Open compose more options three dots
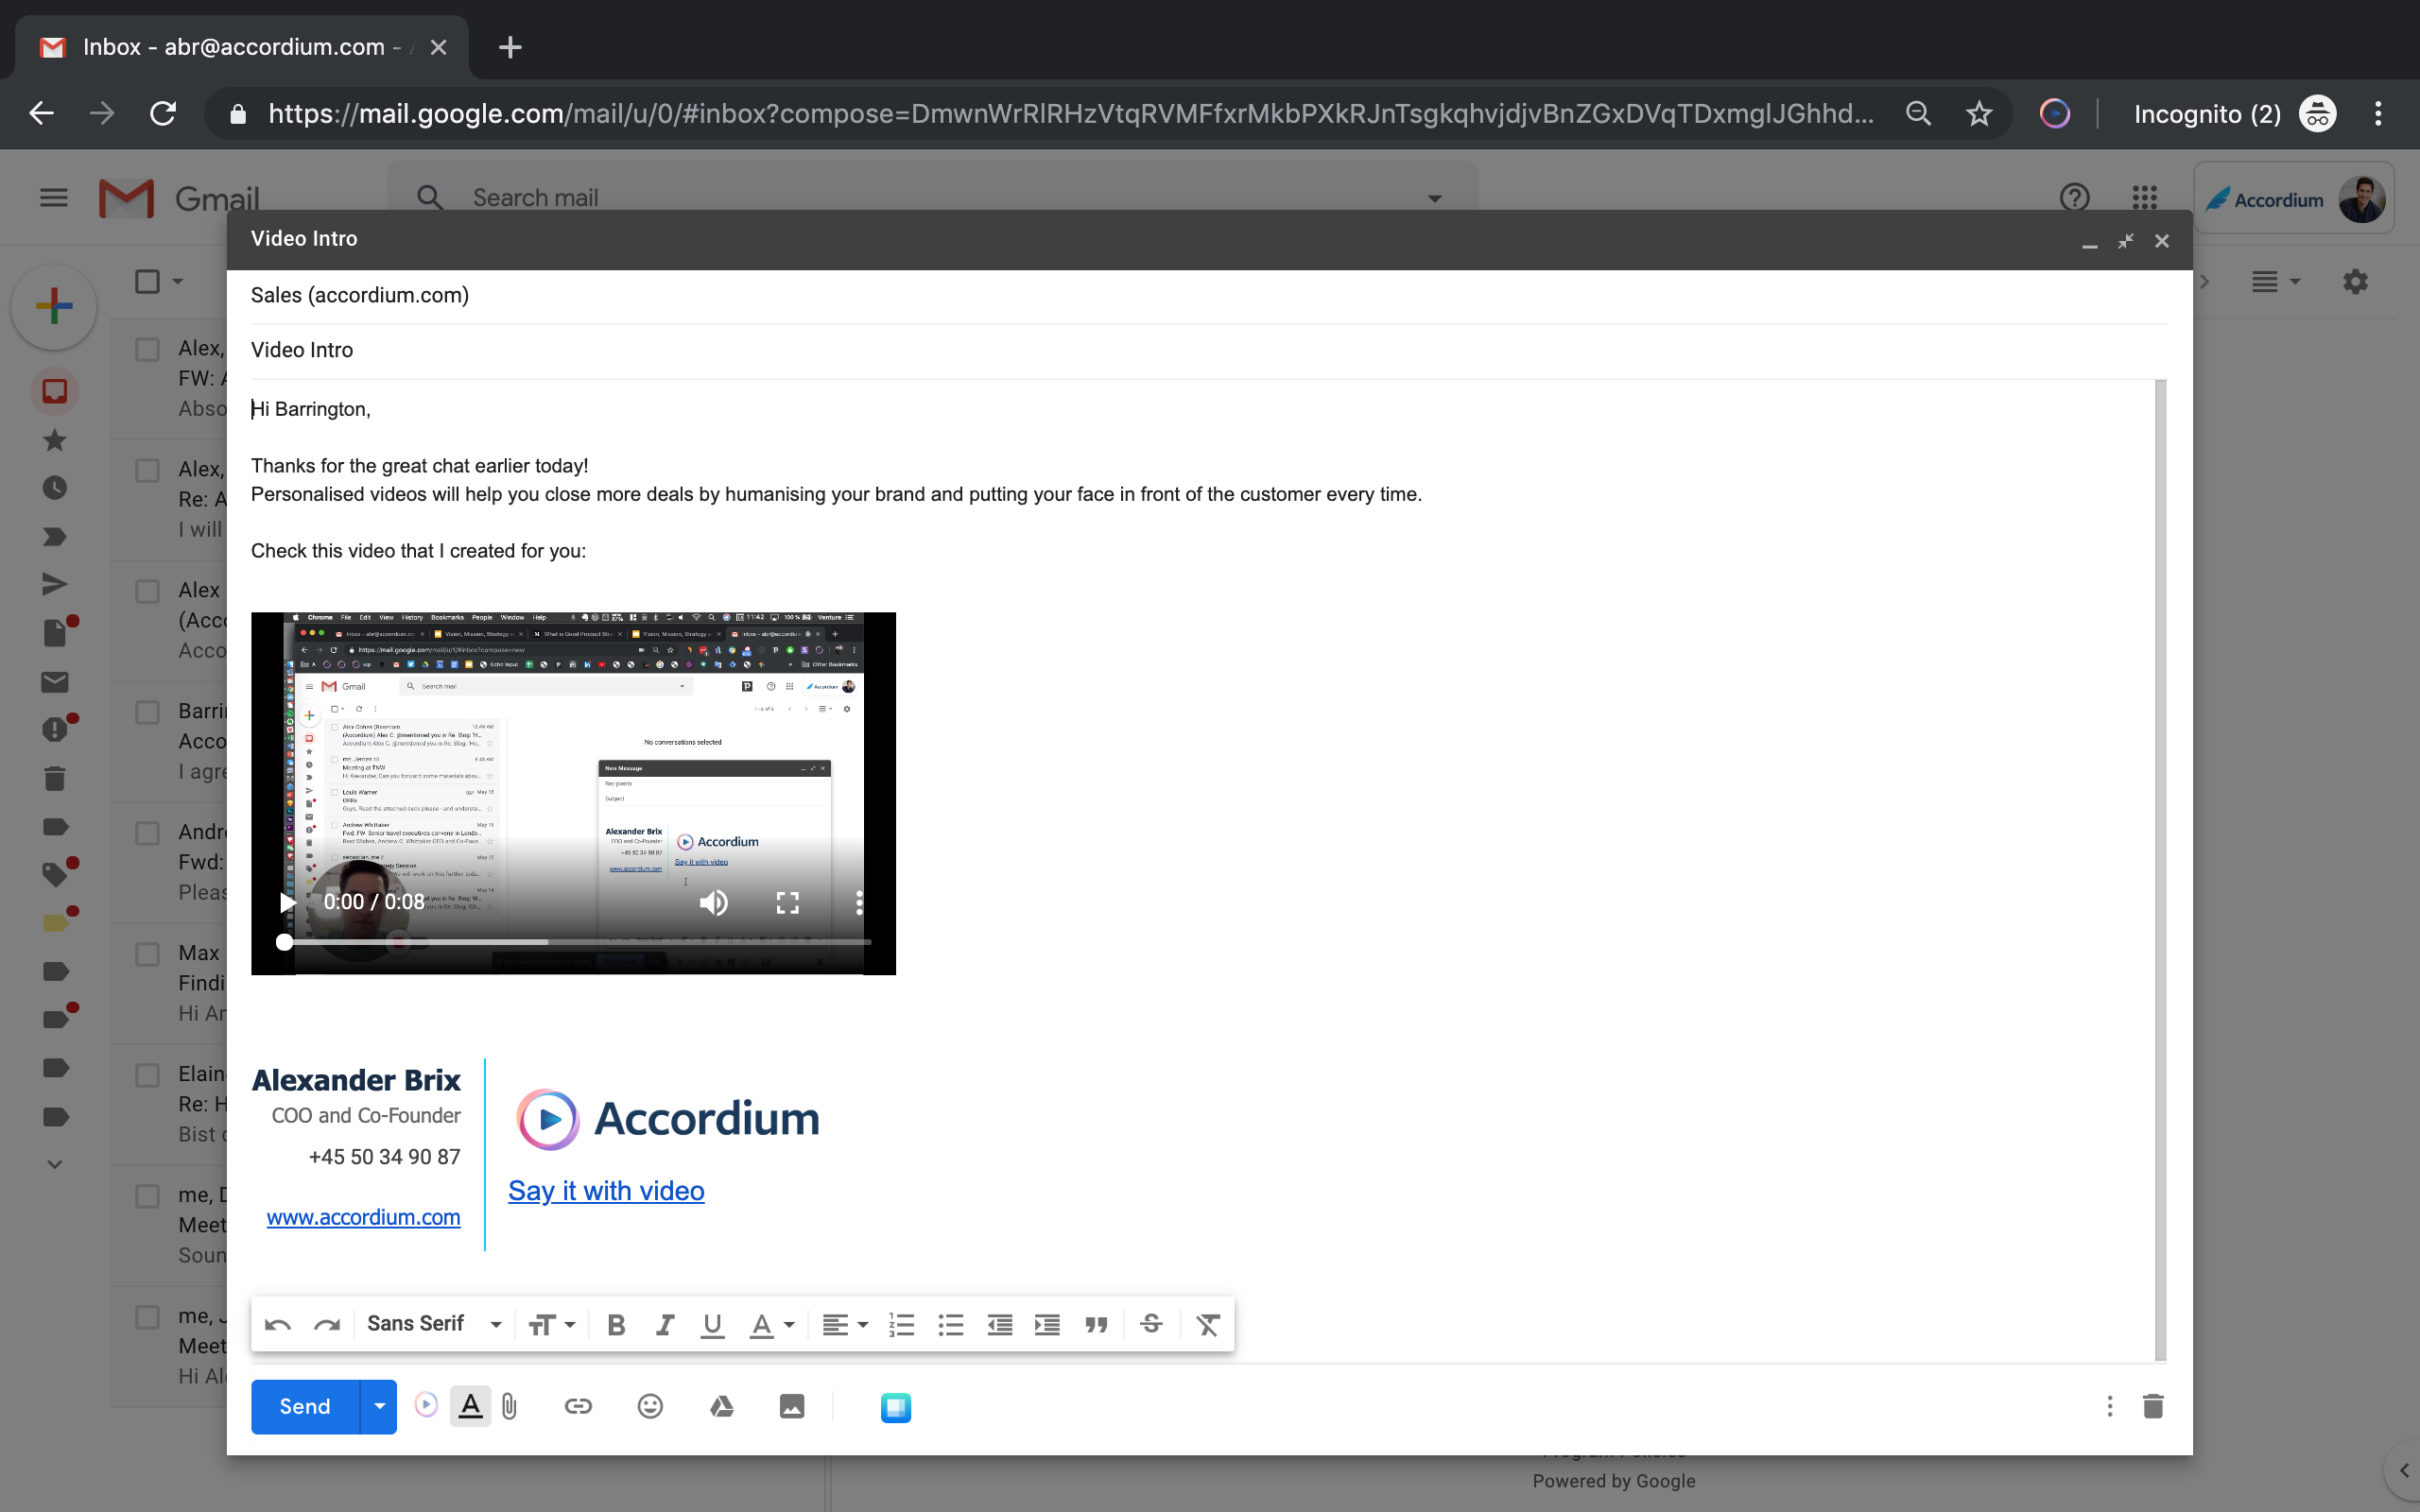2420x1512 pixels. coord(2109,1407)
